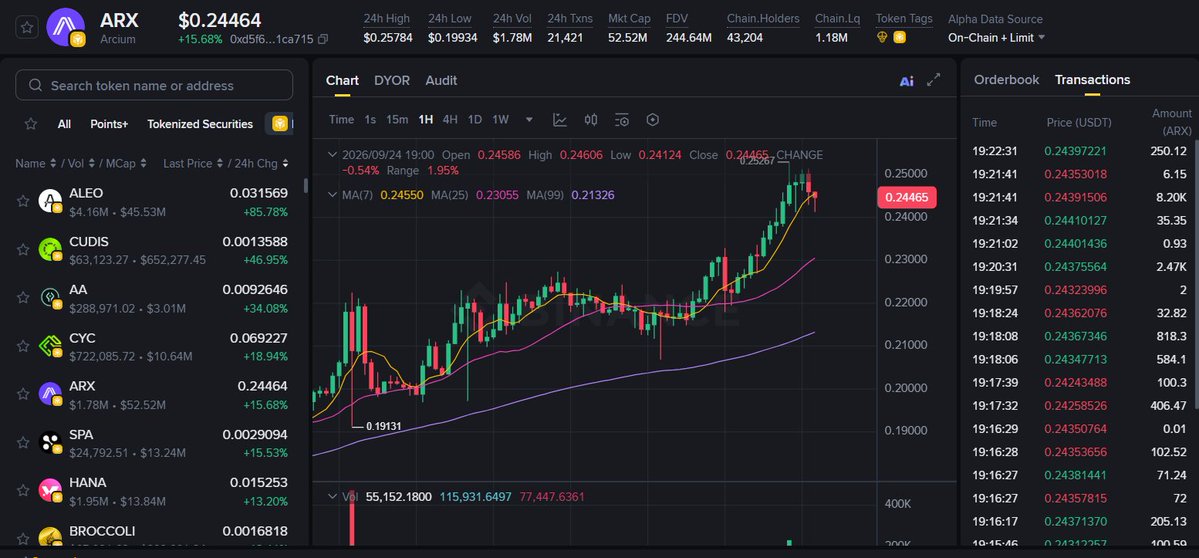The height and width of the screenshot is (558, 1199).
Task: Favorite HANA with its row star
Action: [x=23, y=490]
